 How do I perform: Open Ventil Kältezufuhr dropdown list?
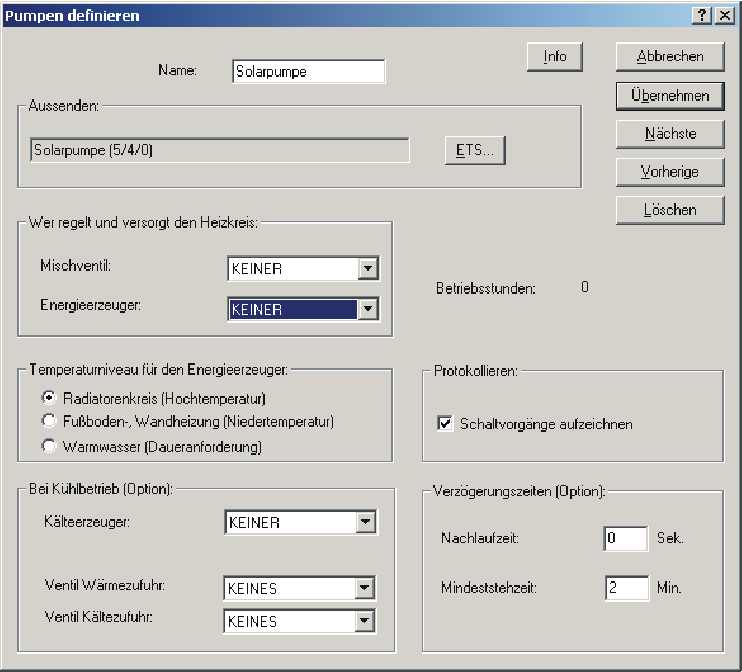pos(365,622)
